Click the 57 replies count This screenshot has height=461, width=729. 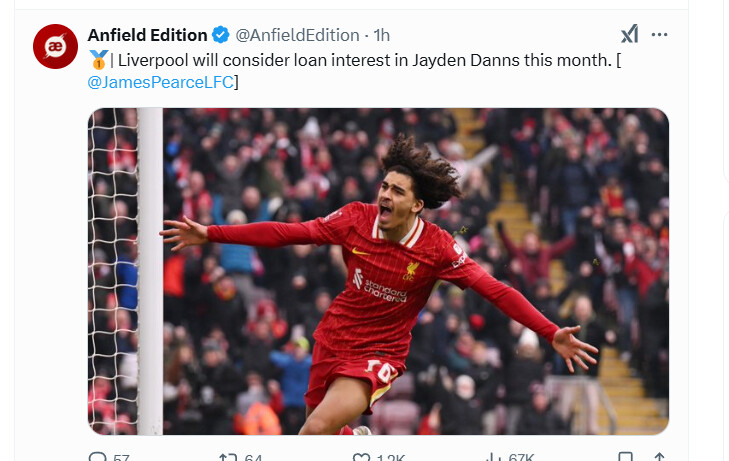(x=121, y=458)
